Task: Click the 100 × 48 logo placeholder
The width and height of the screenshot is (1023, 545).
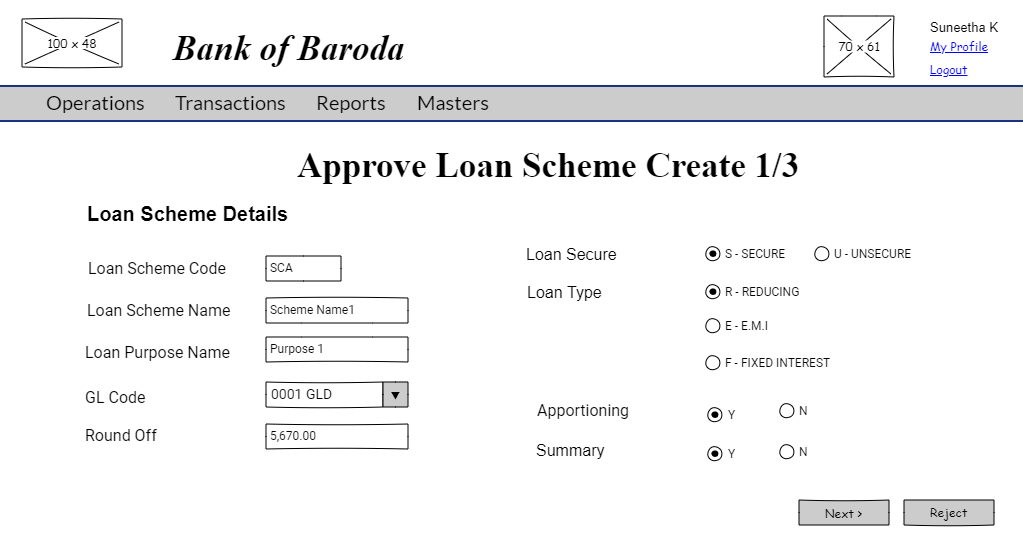Action: pos(72,43)
